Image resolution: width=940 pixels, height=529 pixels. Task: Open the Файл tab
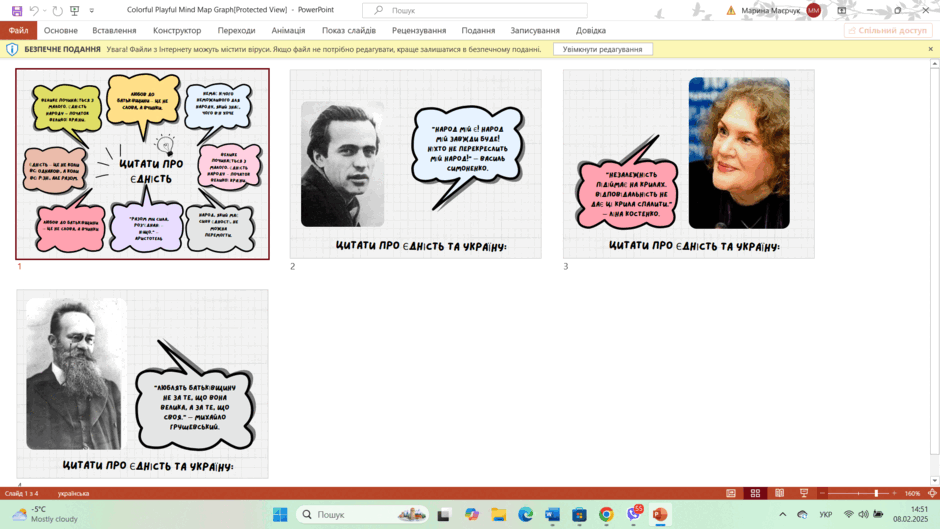[x=18, y=30]
